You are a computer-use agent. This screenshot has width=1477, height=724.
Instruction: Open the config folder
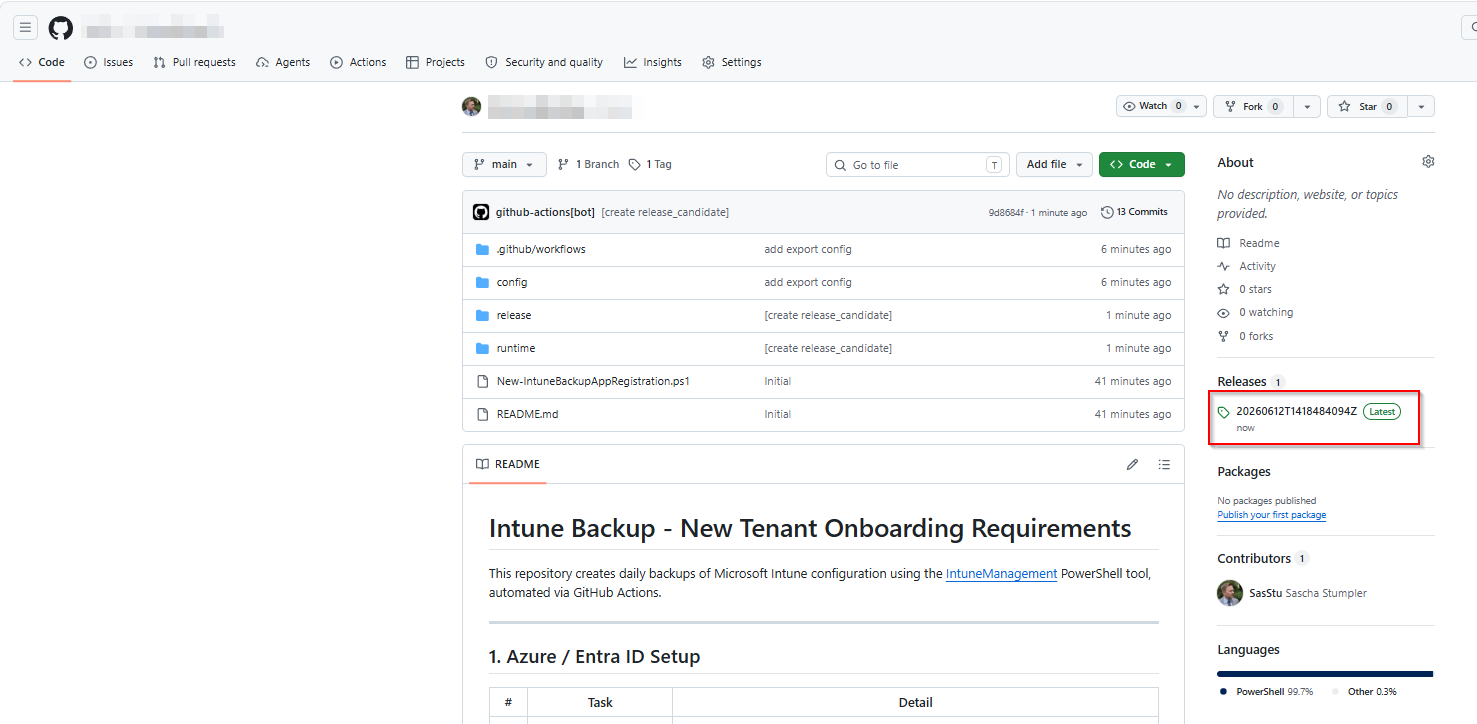pos(512,282)
